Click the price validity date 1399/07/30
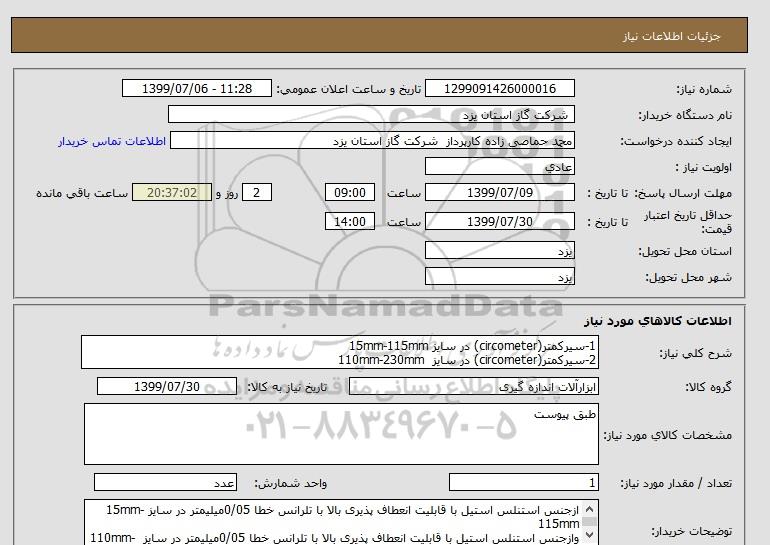The image size is (770, 545). 500,221
